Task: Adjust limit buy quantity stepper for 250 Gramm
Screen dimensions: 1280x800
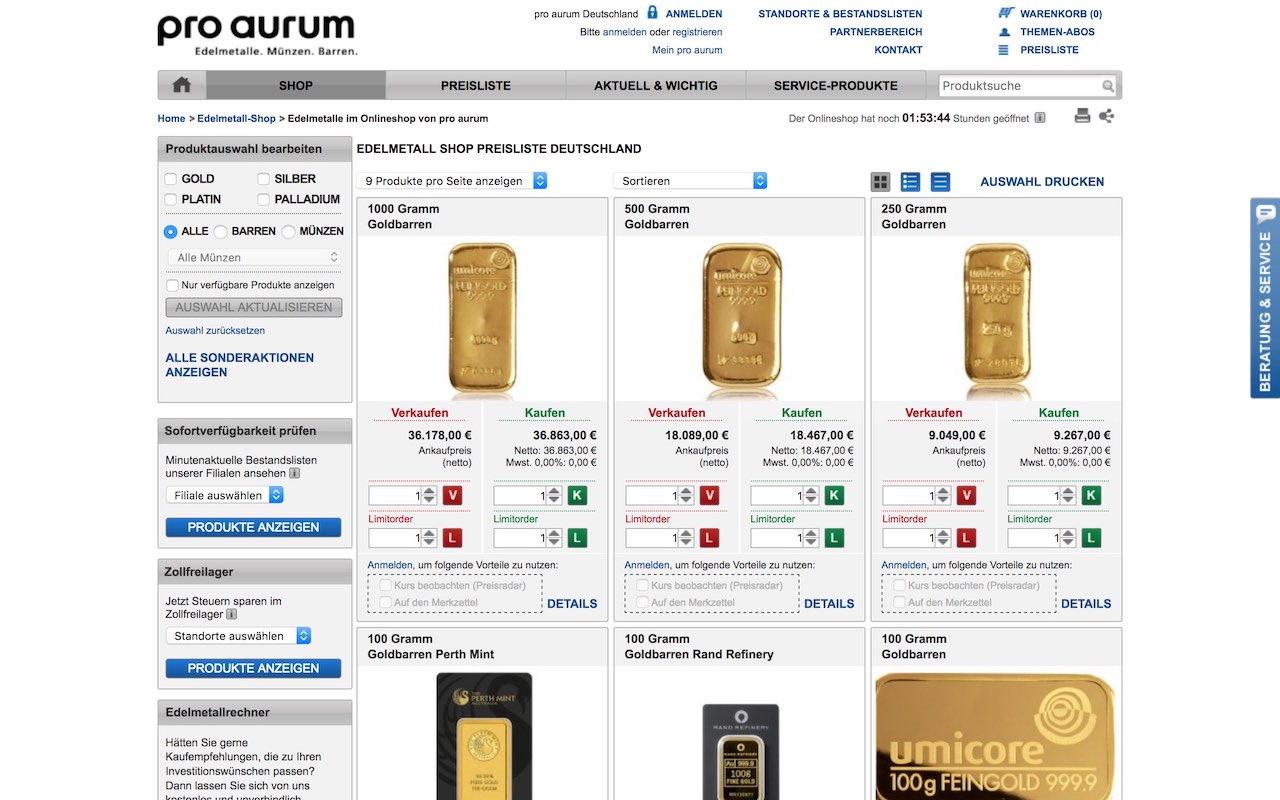Action: point(1068,538)
